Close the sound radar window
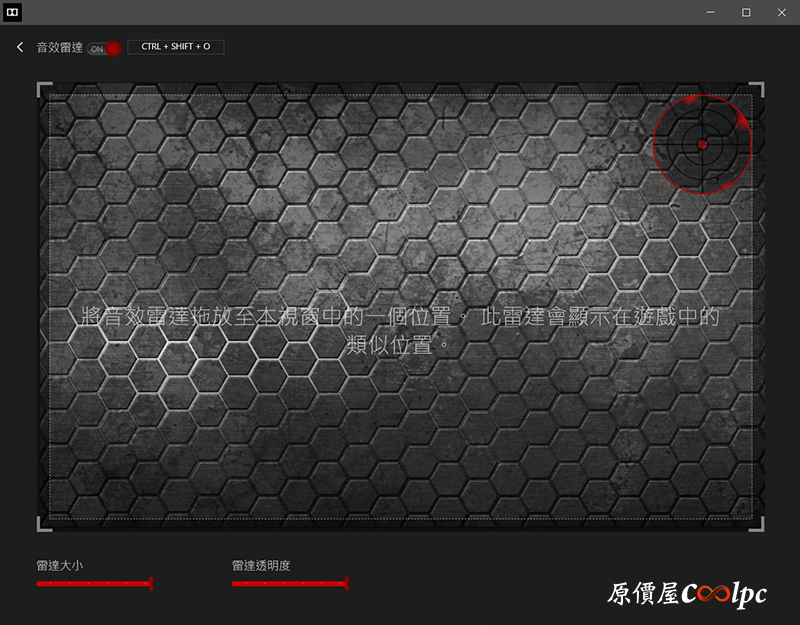The width and height of the screenshot is (800, 625). (782, 12)
